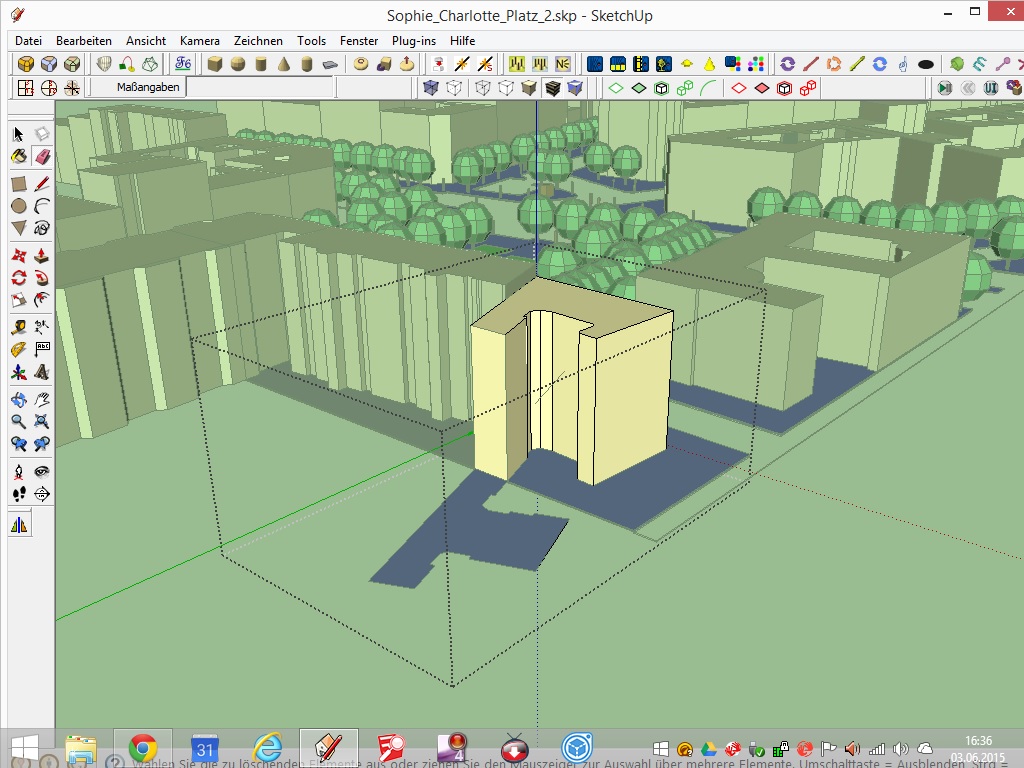Pick the Paint Bucket tool
The width and height of the screenshot is (1024, 768).
18,157
